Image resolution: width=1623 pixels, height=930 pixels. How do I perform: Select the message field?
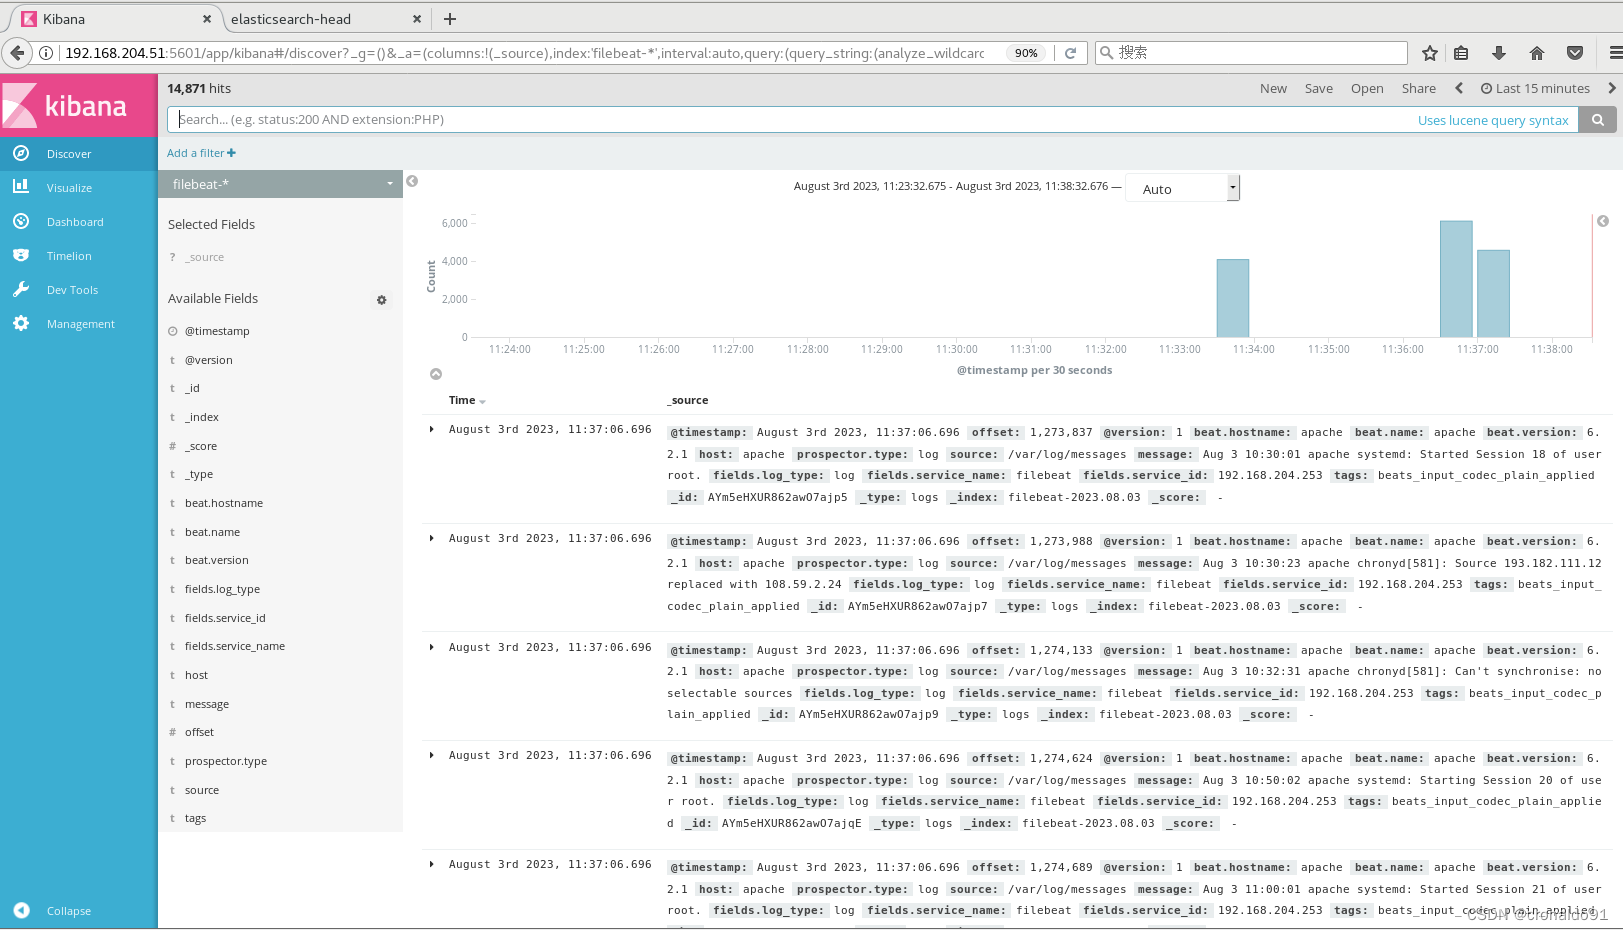207,704
